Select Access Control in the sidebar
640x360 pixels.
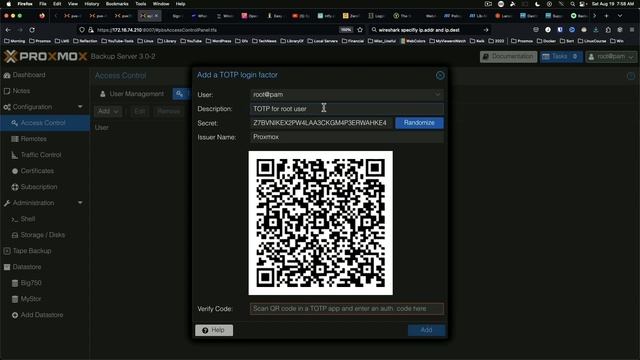[x=43, y=123]
